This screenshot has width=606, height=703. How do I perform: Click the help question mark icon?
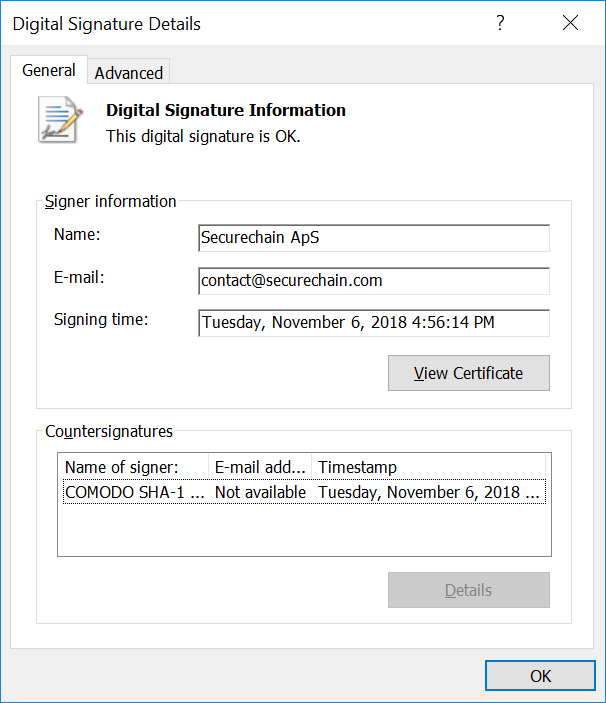500,23
